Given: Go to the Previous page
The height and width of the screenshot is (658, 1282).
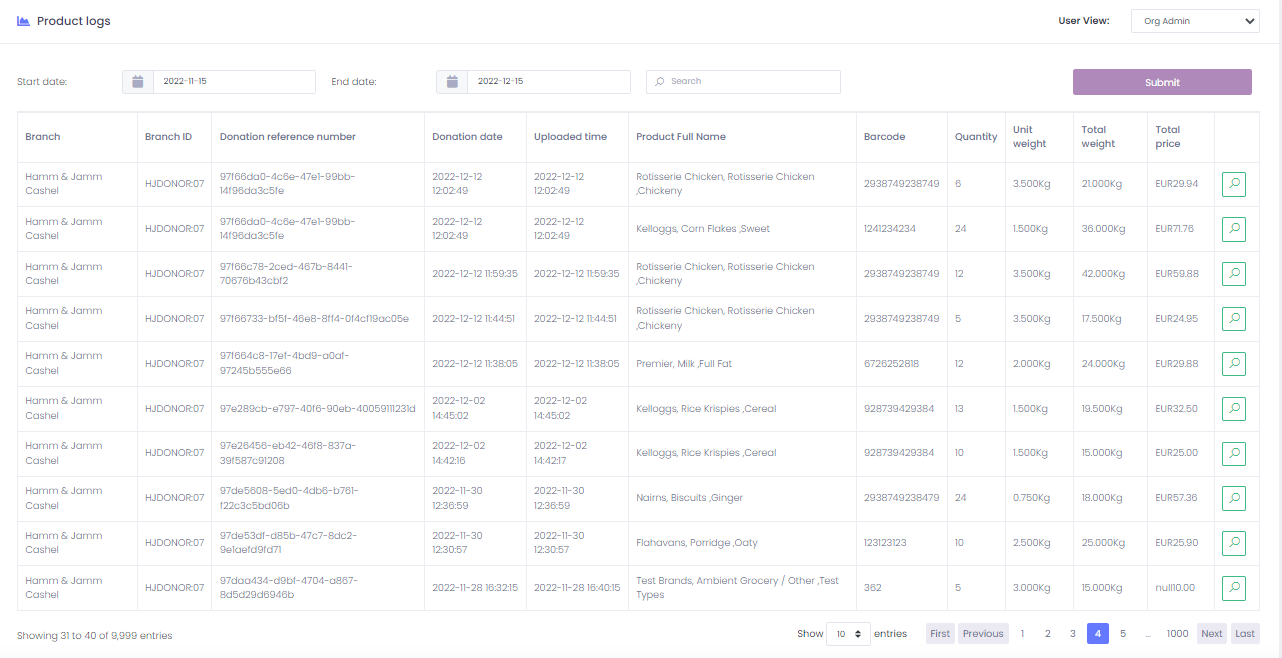Looking at the screenshot, I should point(983,634).
